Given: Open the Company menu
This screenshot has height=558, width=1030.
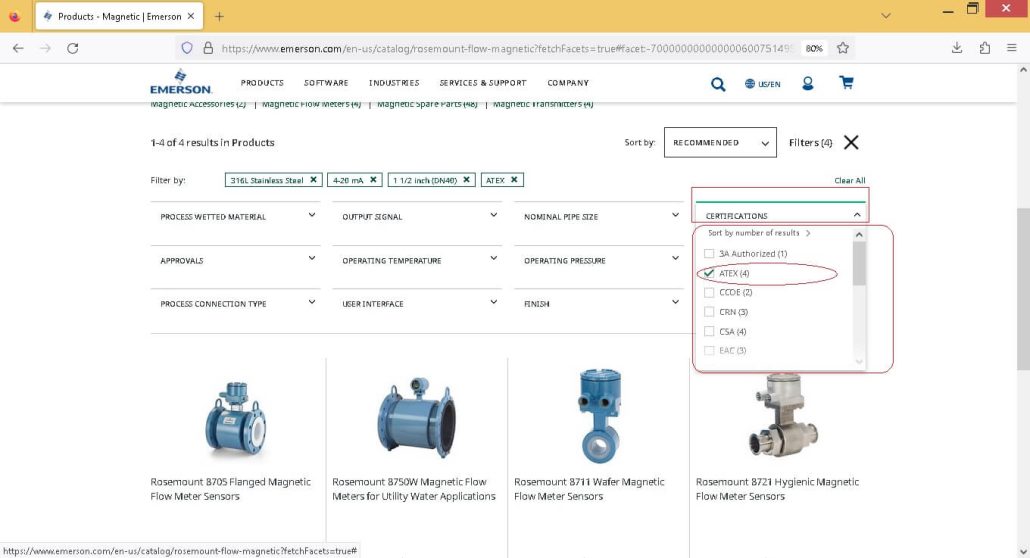Looking at the screenshot, I should pyautogui.click(x=568, y=83).
